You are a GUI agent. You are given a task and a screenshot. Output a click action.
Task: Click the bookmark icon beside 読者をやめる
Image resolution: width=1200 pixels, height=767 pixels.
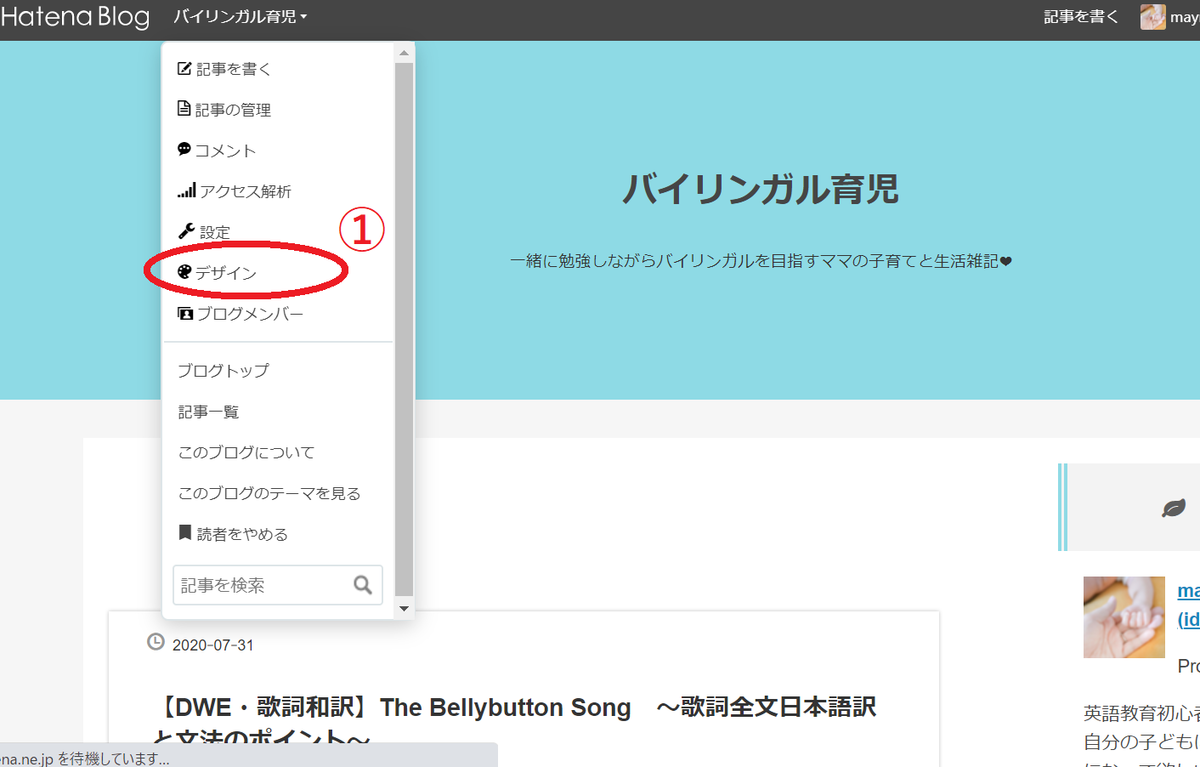tap(184, 533)
